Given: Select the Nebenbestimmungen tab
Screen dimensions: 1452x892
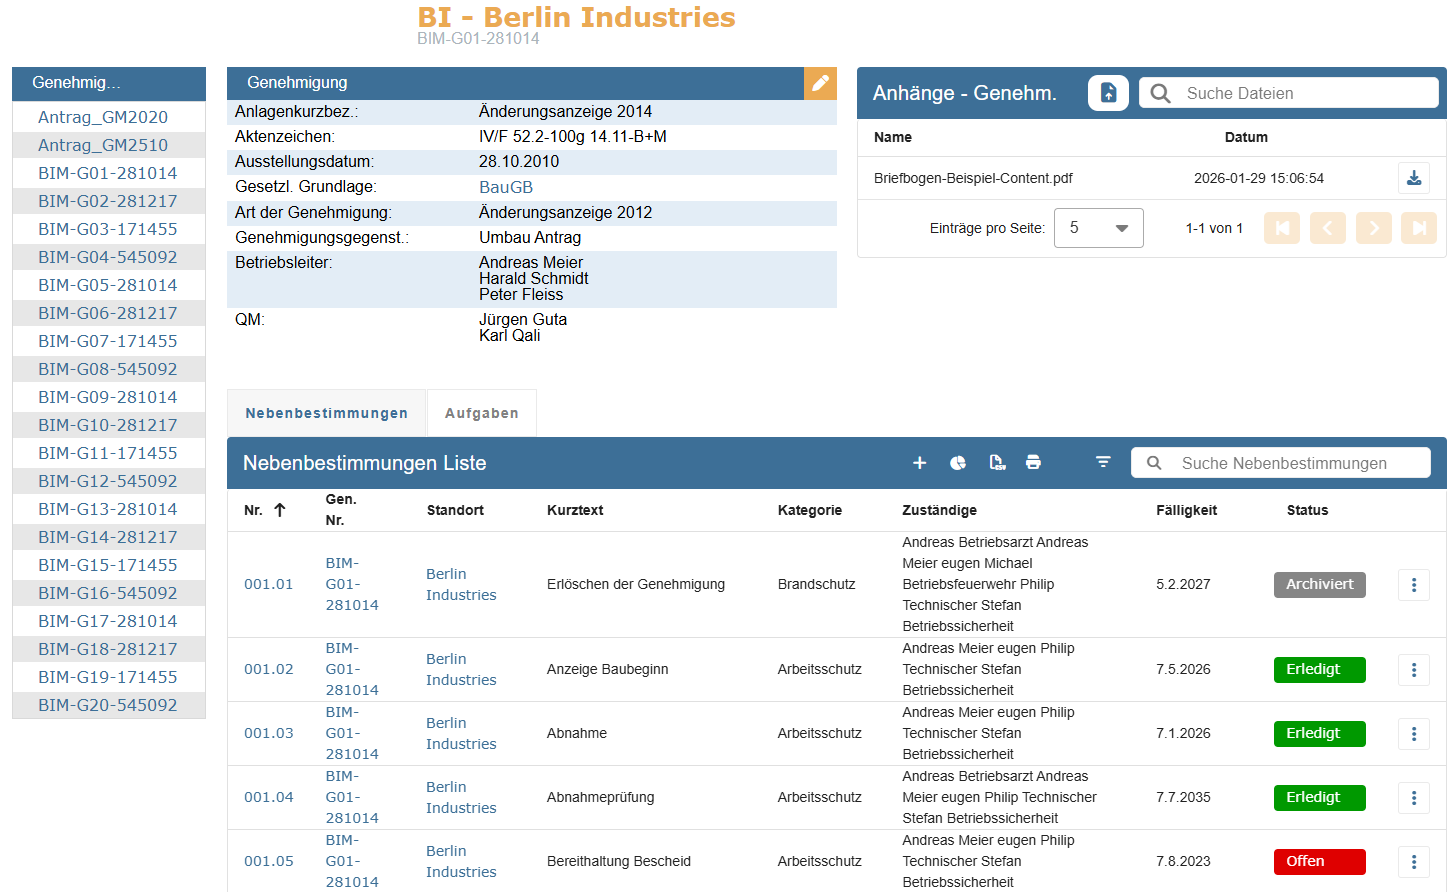Looking at the screenshot, I should (x=326, y=413).
